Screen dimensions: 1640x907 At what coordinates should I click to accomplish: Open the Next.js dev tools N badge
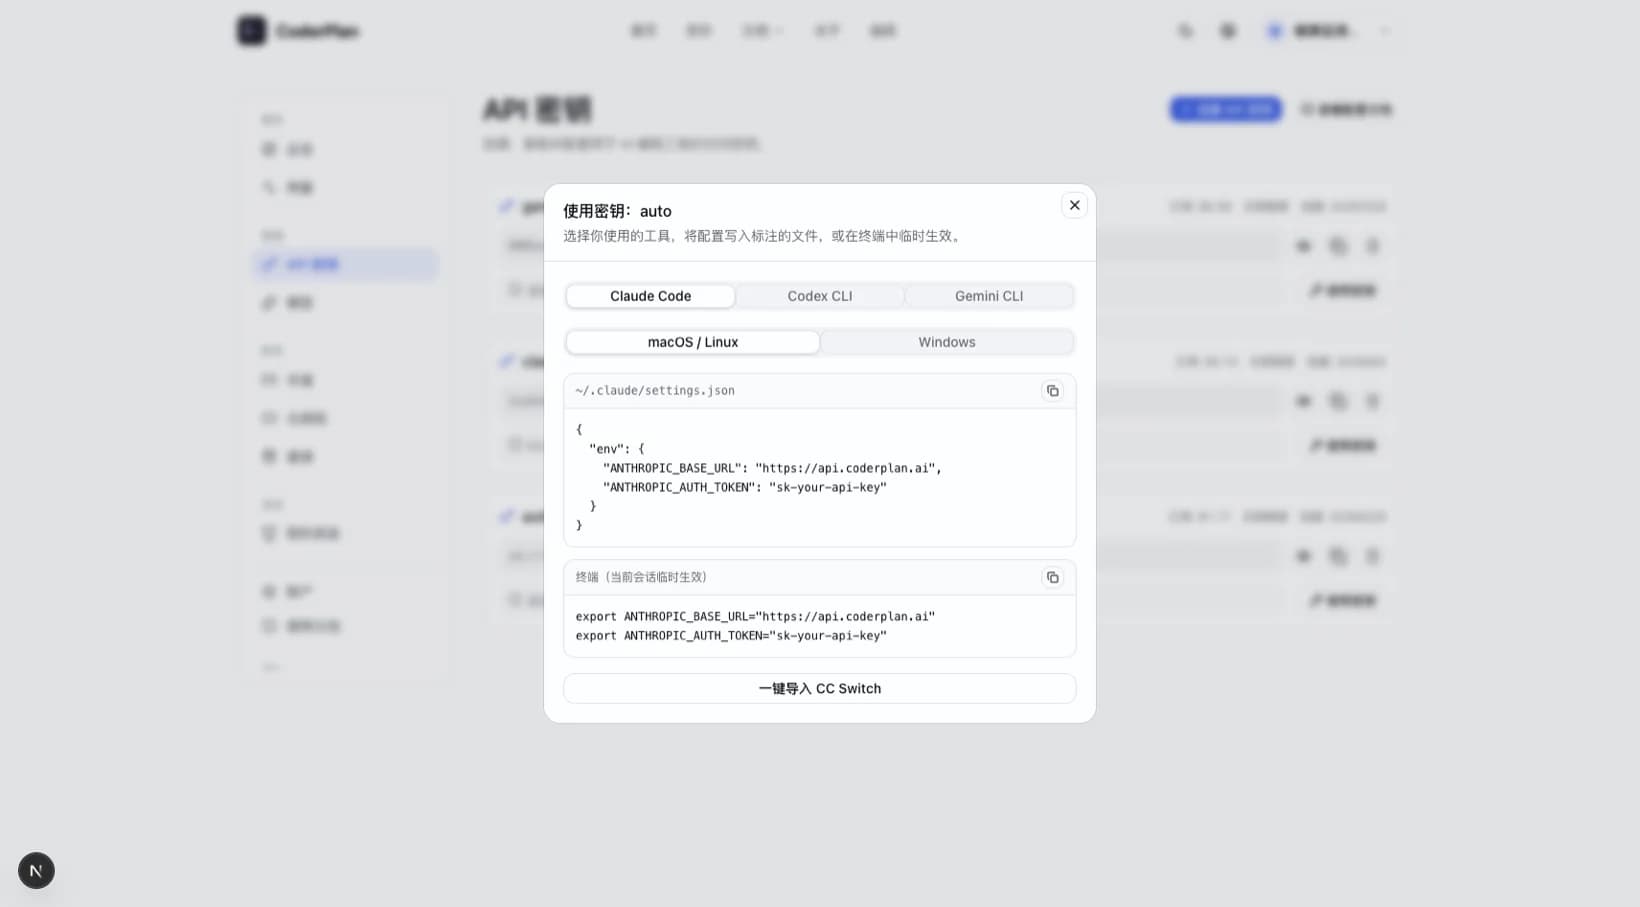point(36,870)
